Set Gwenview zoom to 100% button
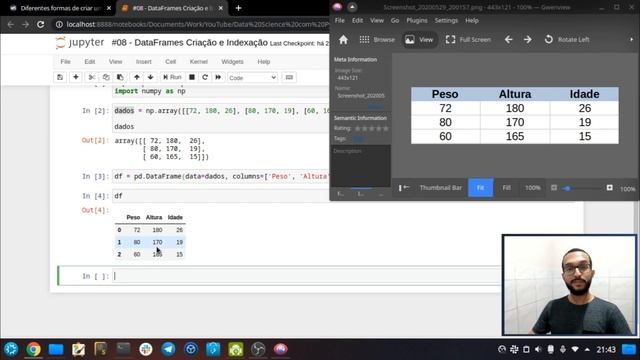The width and height of the screenshot is (640, 360). tap(532, 188)
